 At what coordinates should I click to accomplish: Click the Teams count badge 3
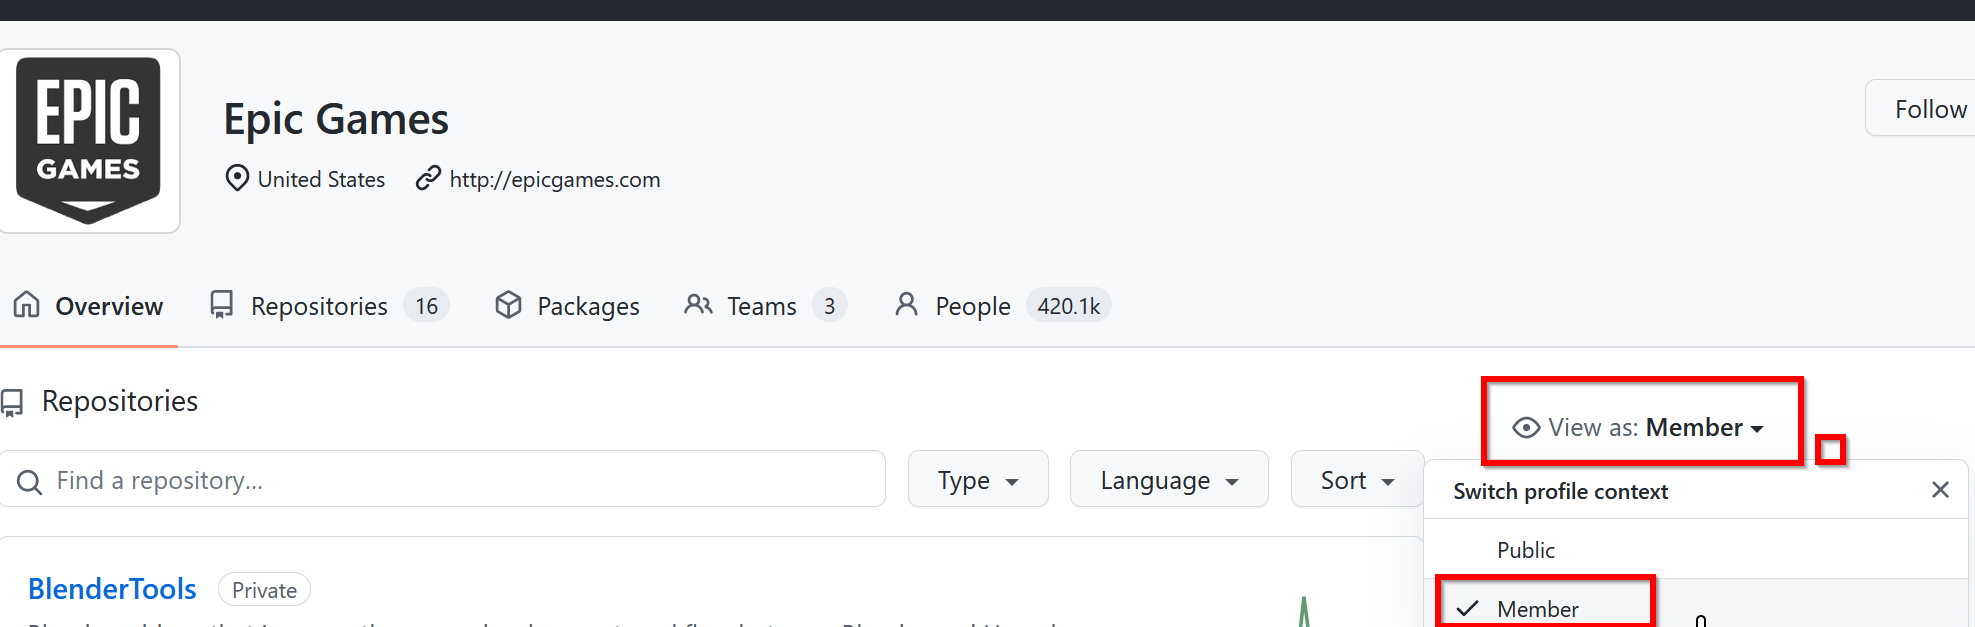(830, 305)
